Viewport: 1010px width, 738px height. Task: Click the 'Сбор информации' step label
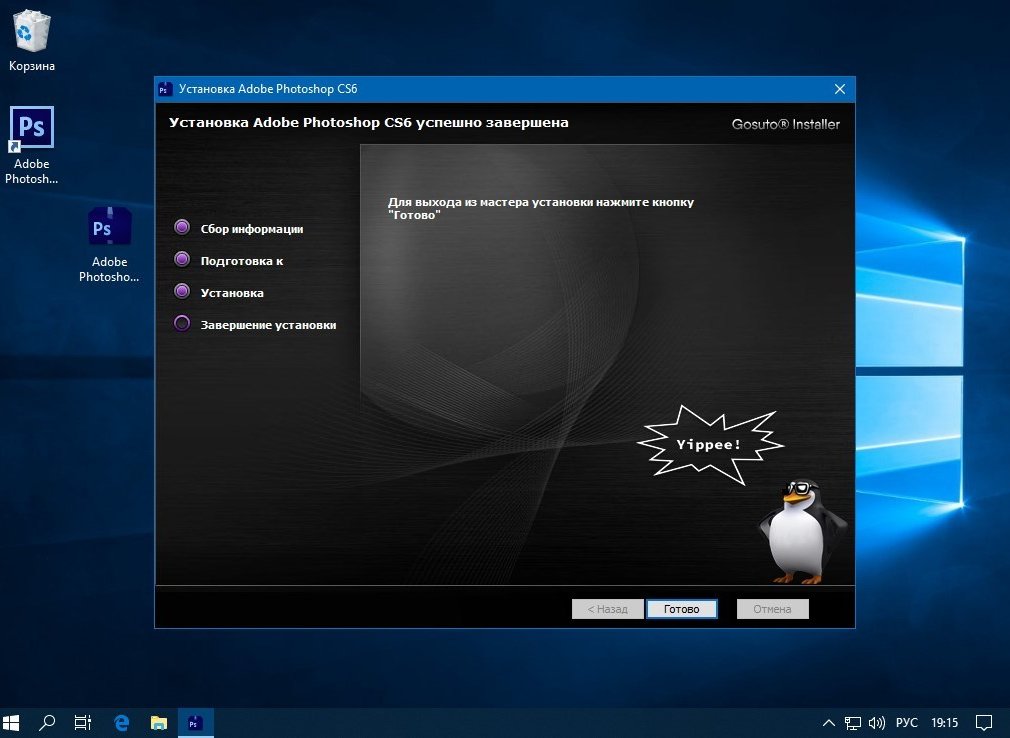252,229
